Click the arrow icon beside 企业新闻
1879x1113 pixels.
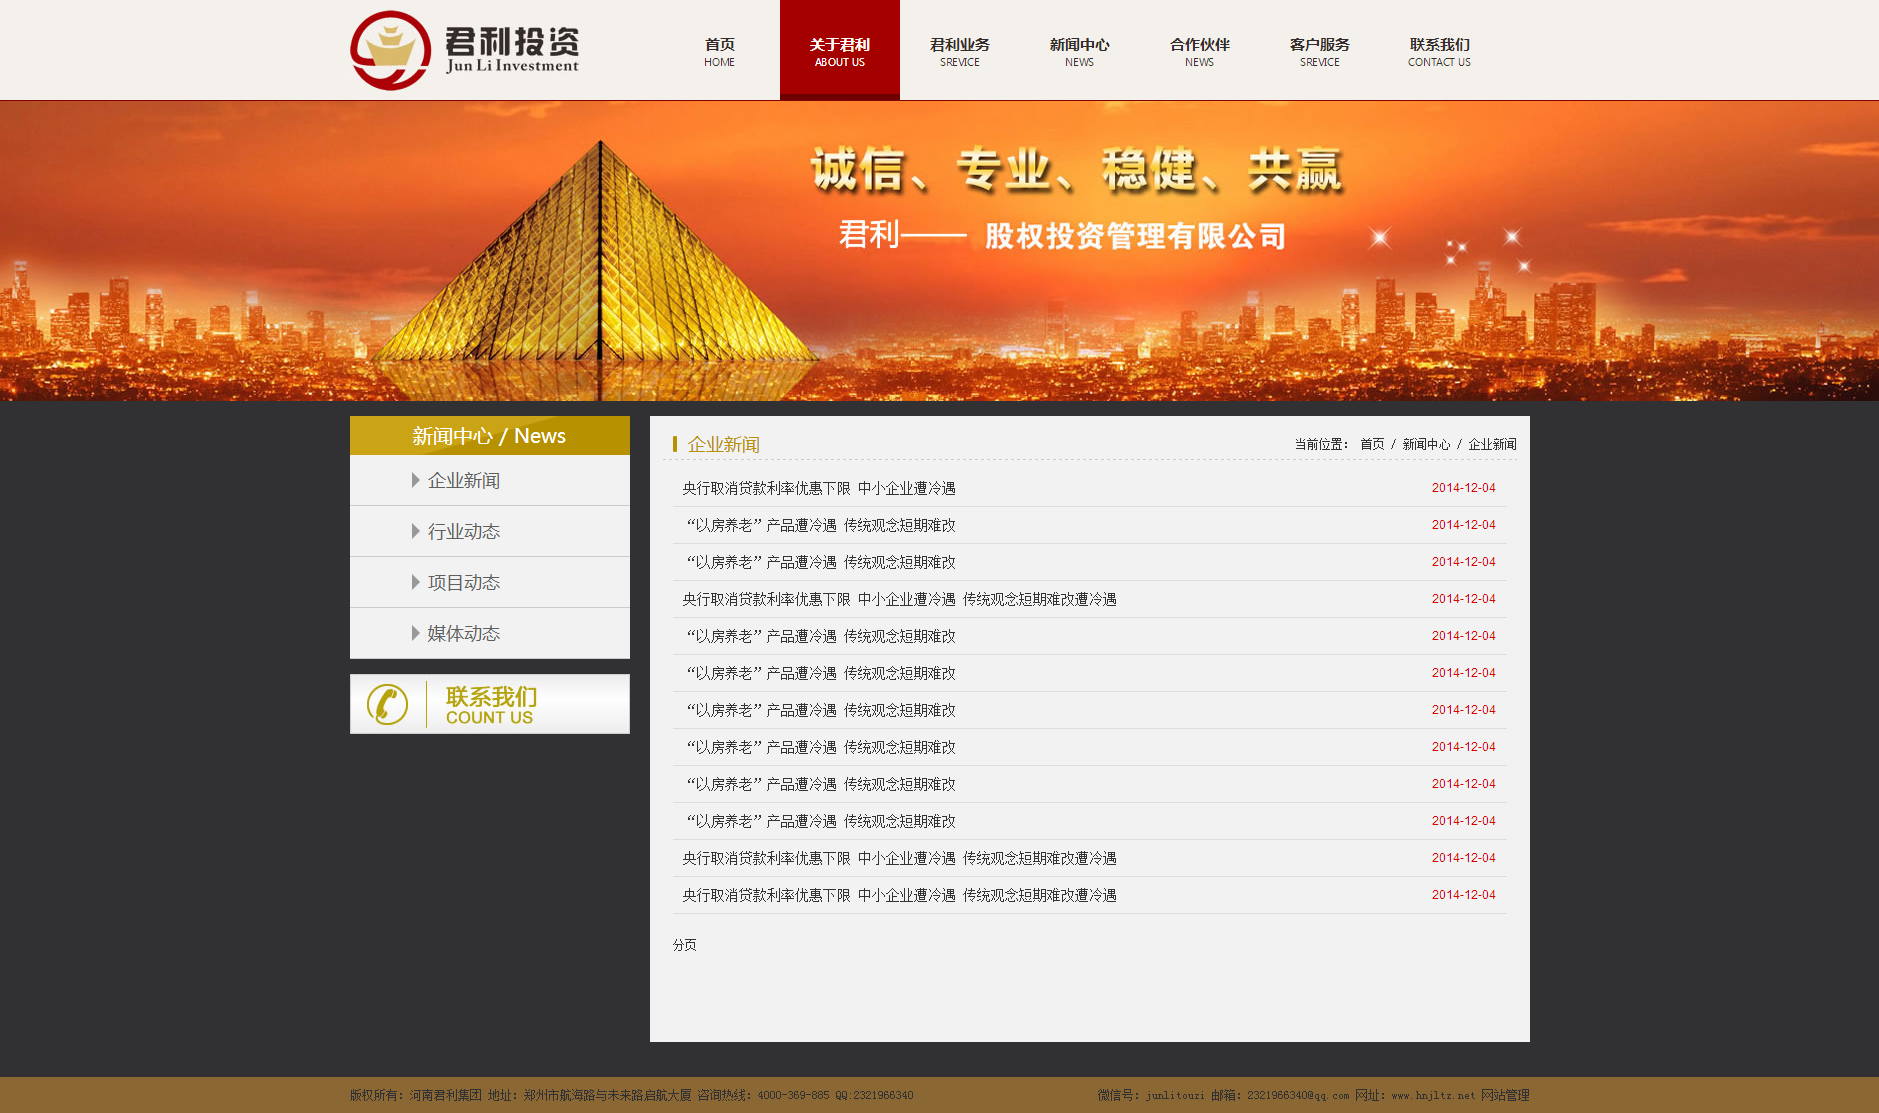point(415,480)
